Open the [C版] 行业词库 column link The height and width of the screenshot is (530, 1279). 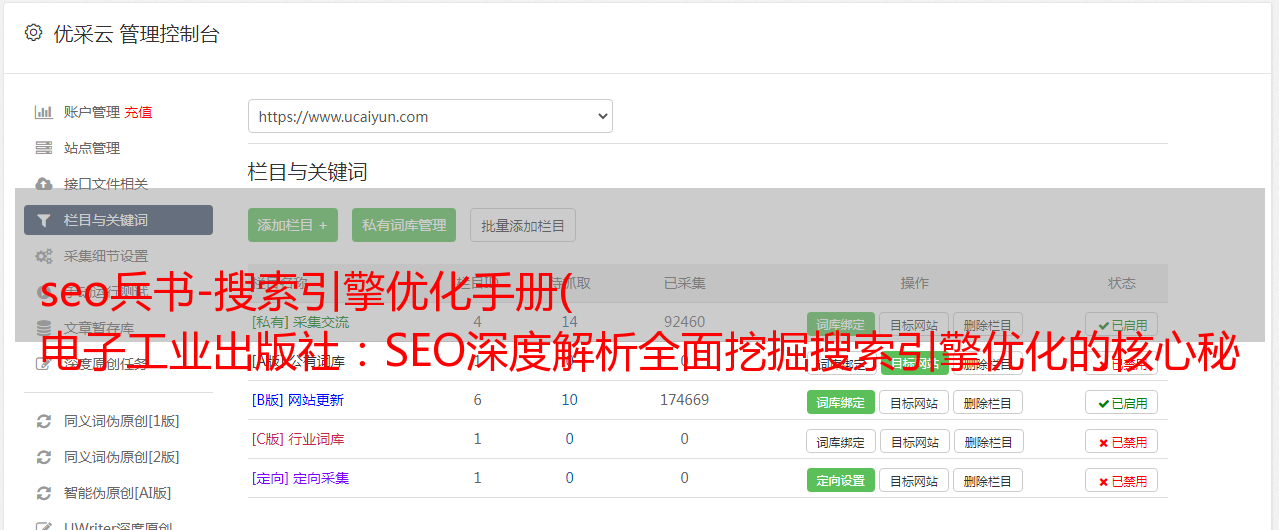tap(298, 439)
